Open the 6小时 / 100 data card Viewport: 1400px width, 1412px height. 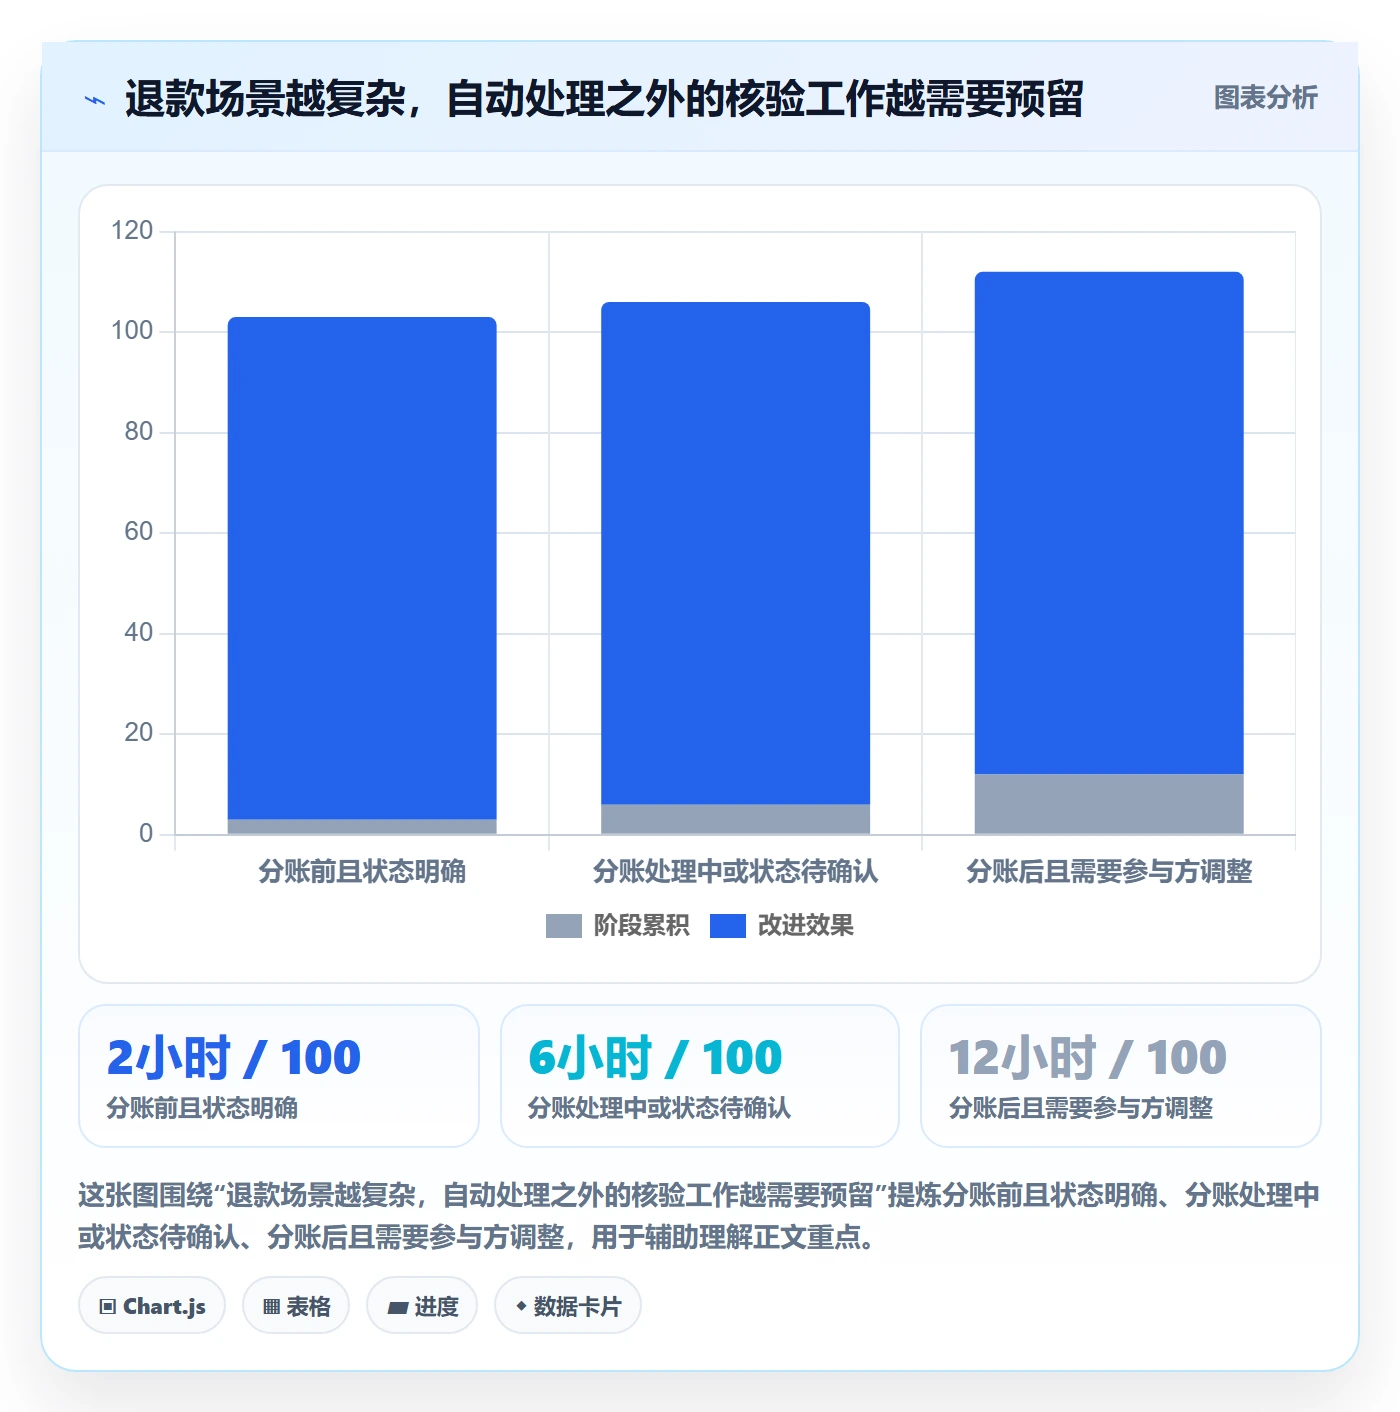[x=700, y=1076]
